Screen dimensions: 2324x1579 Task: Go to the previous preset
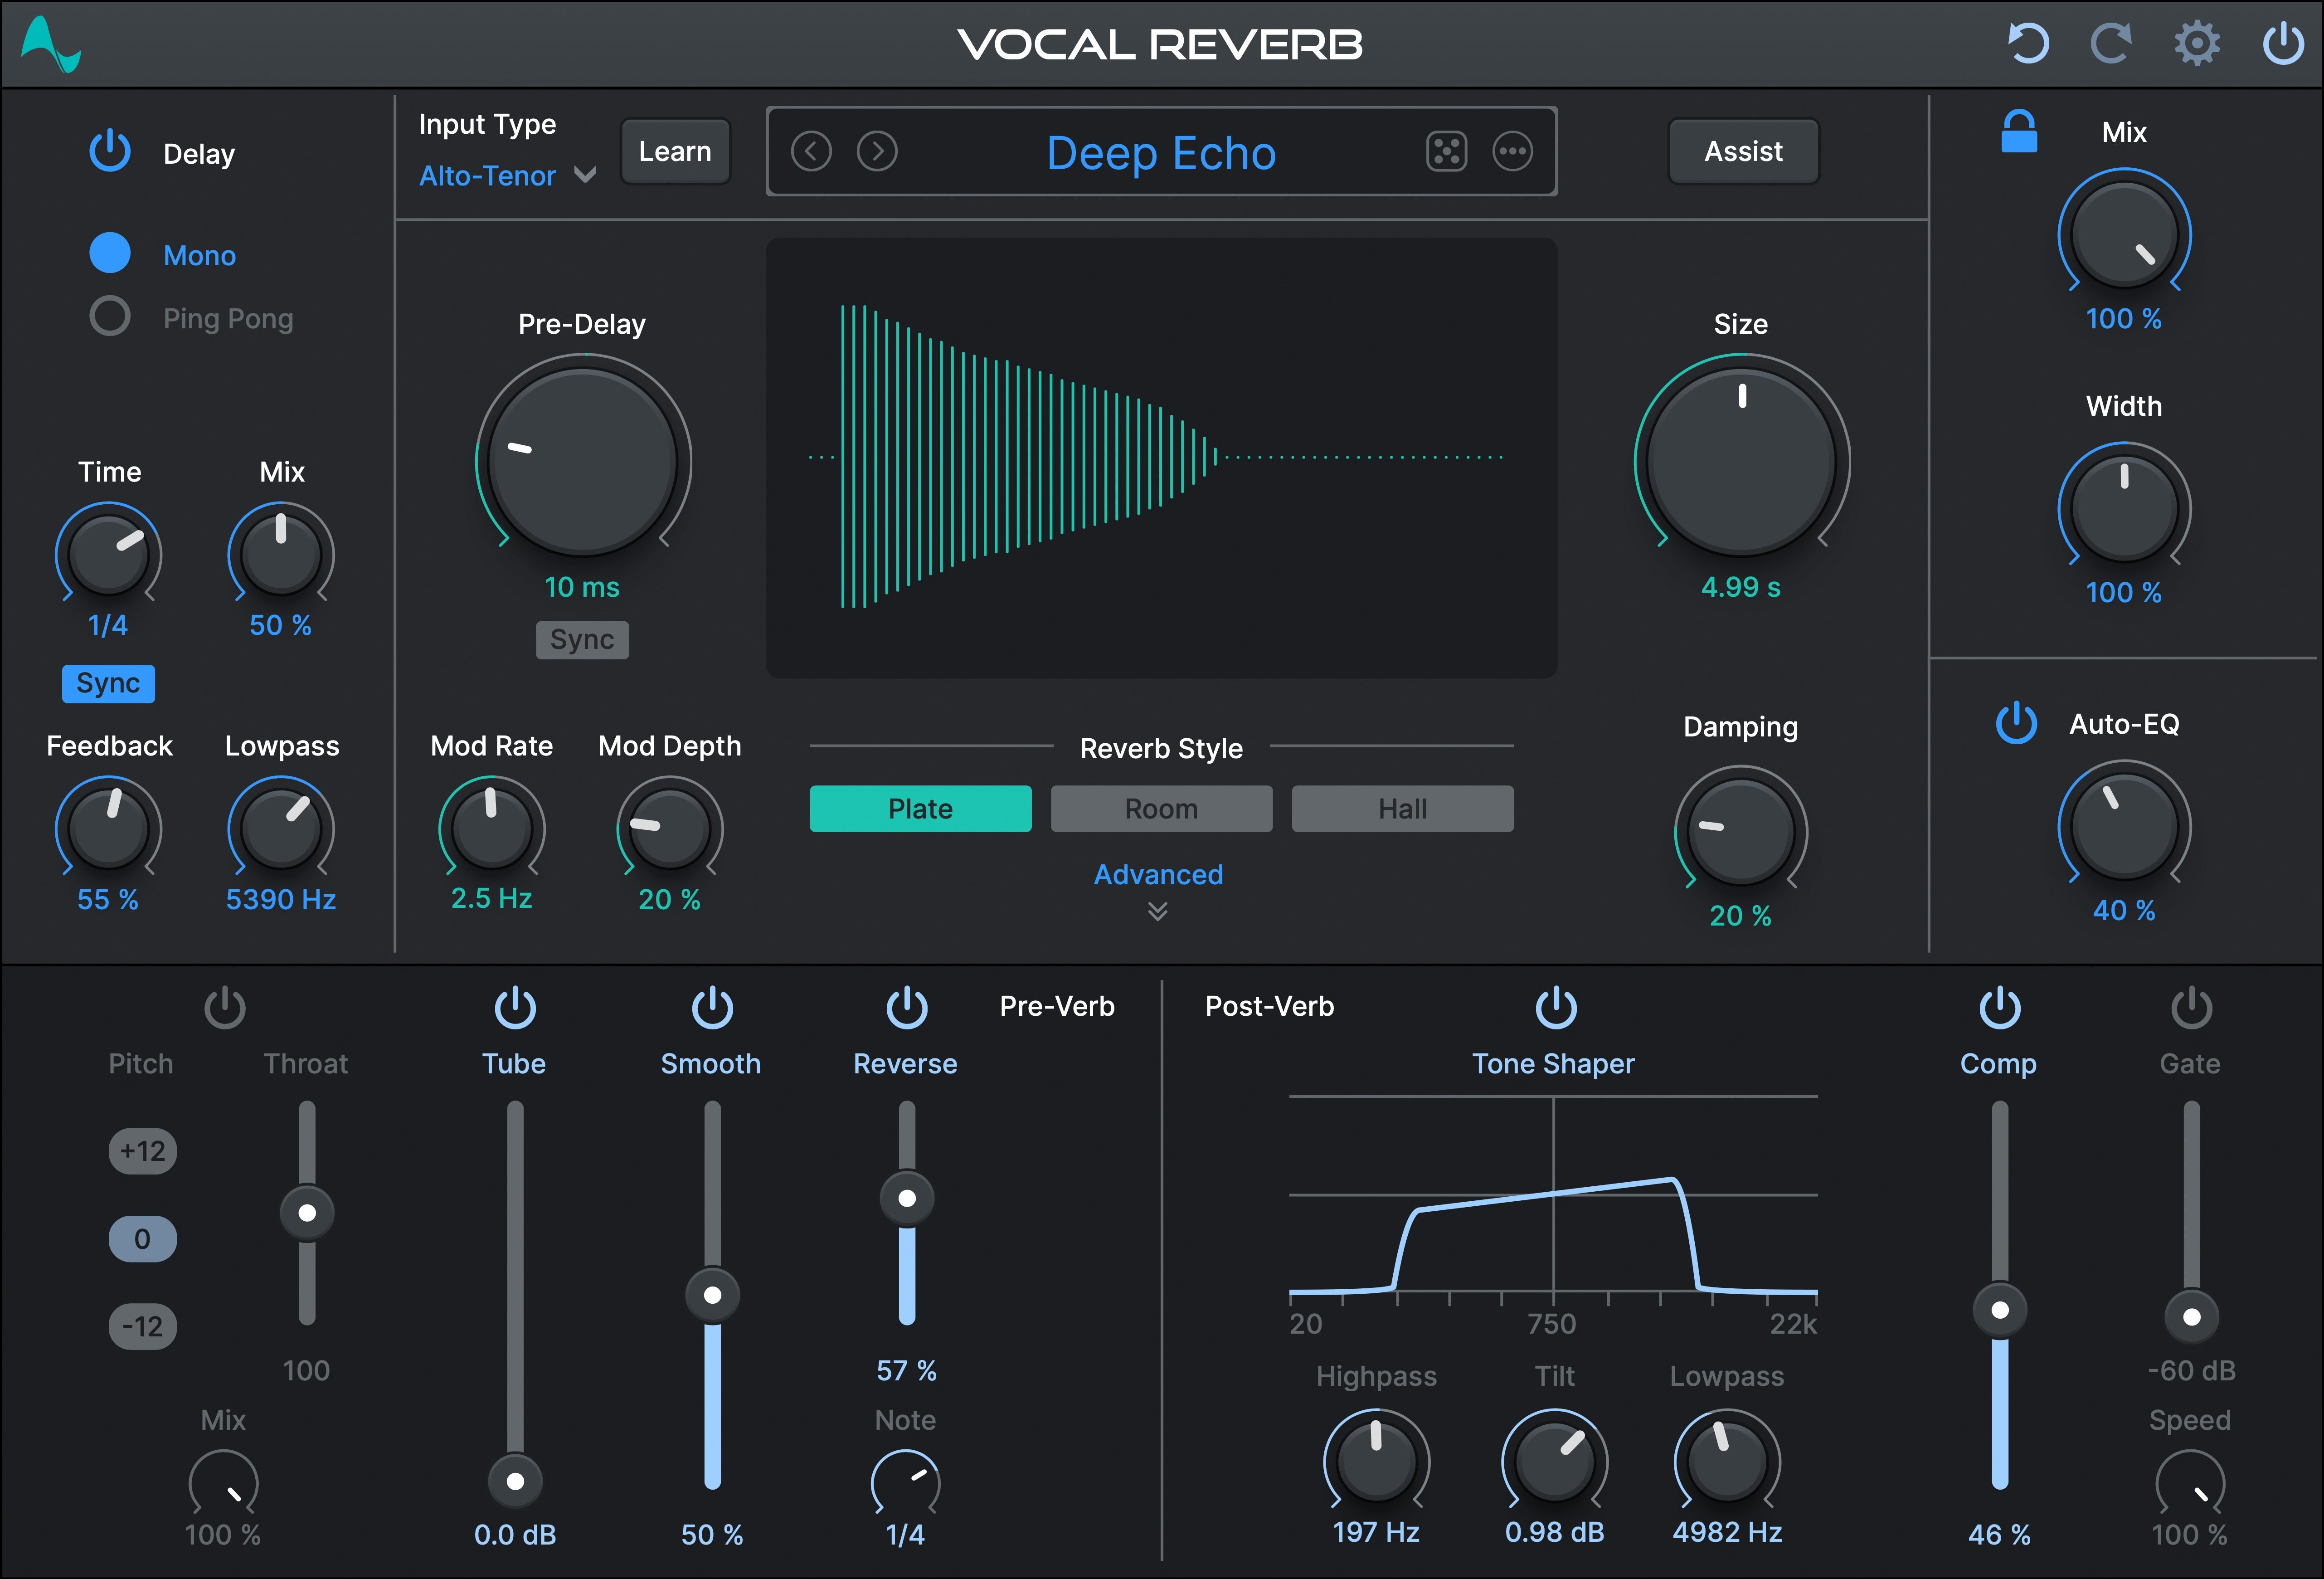(812, 151)
